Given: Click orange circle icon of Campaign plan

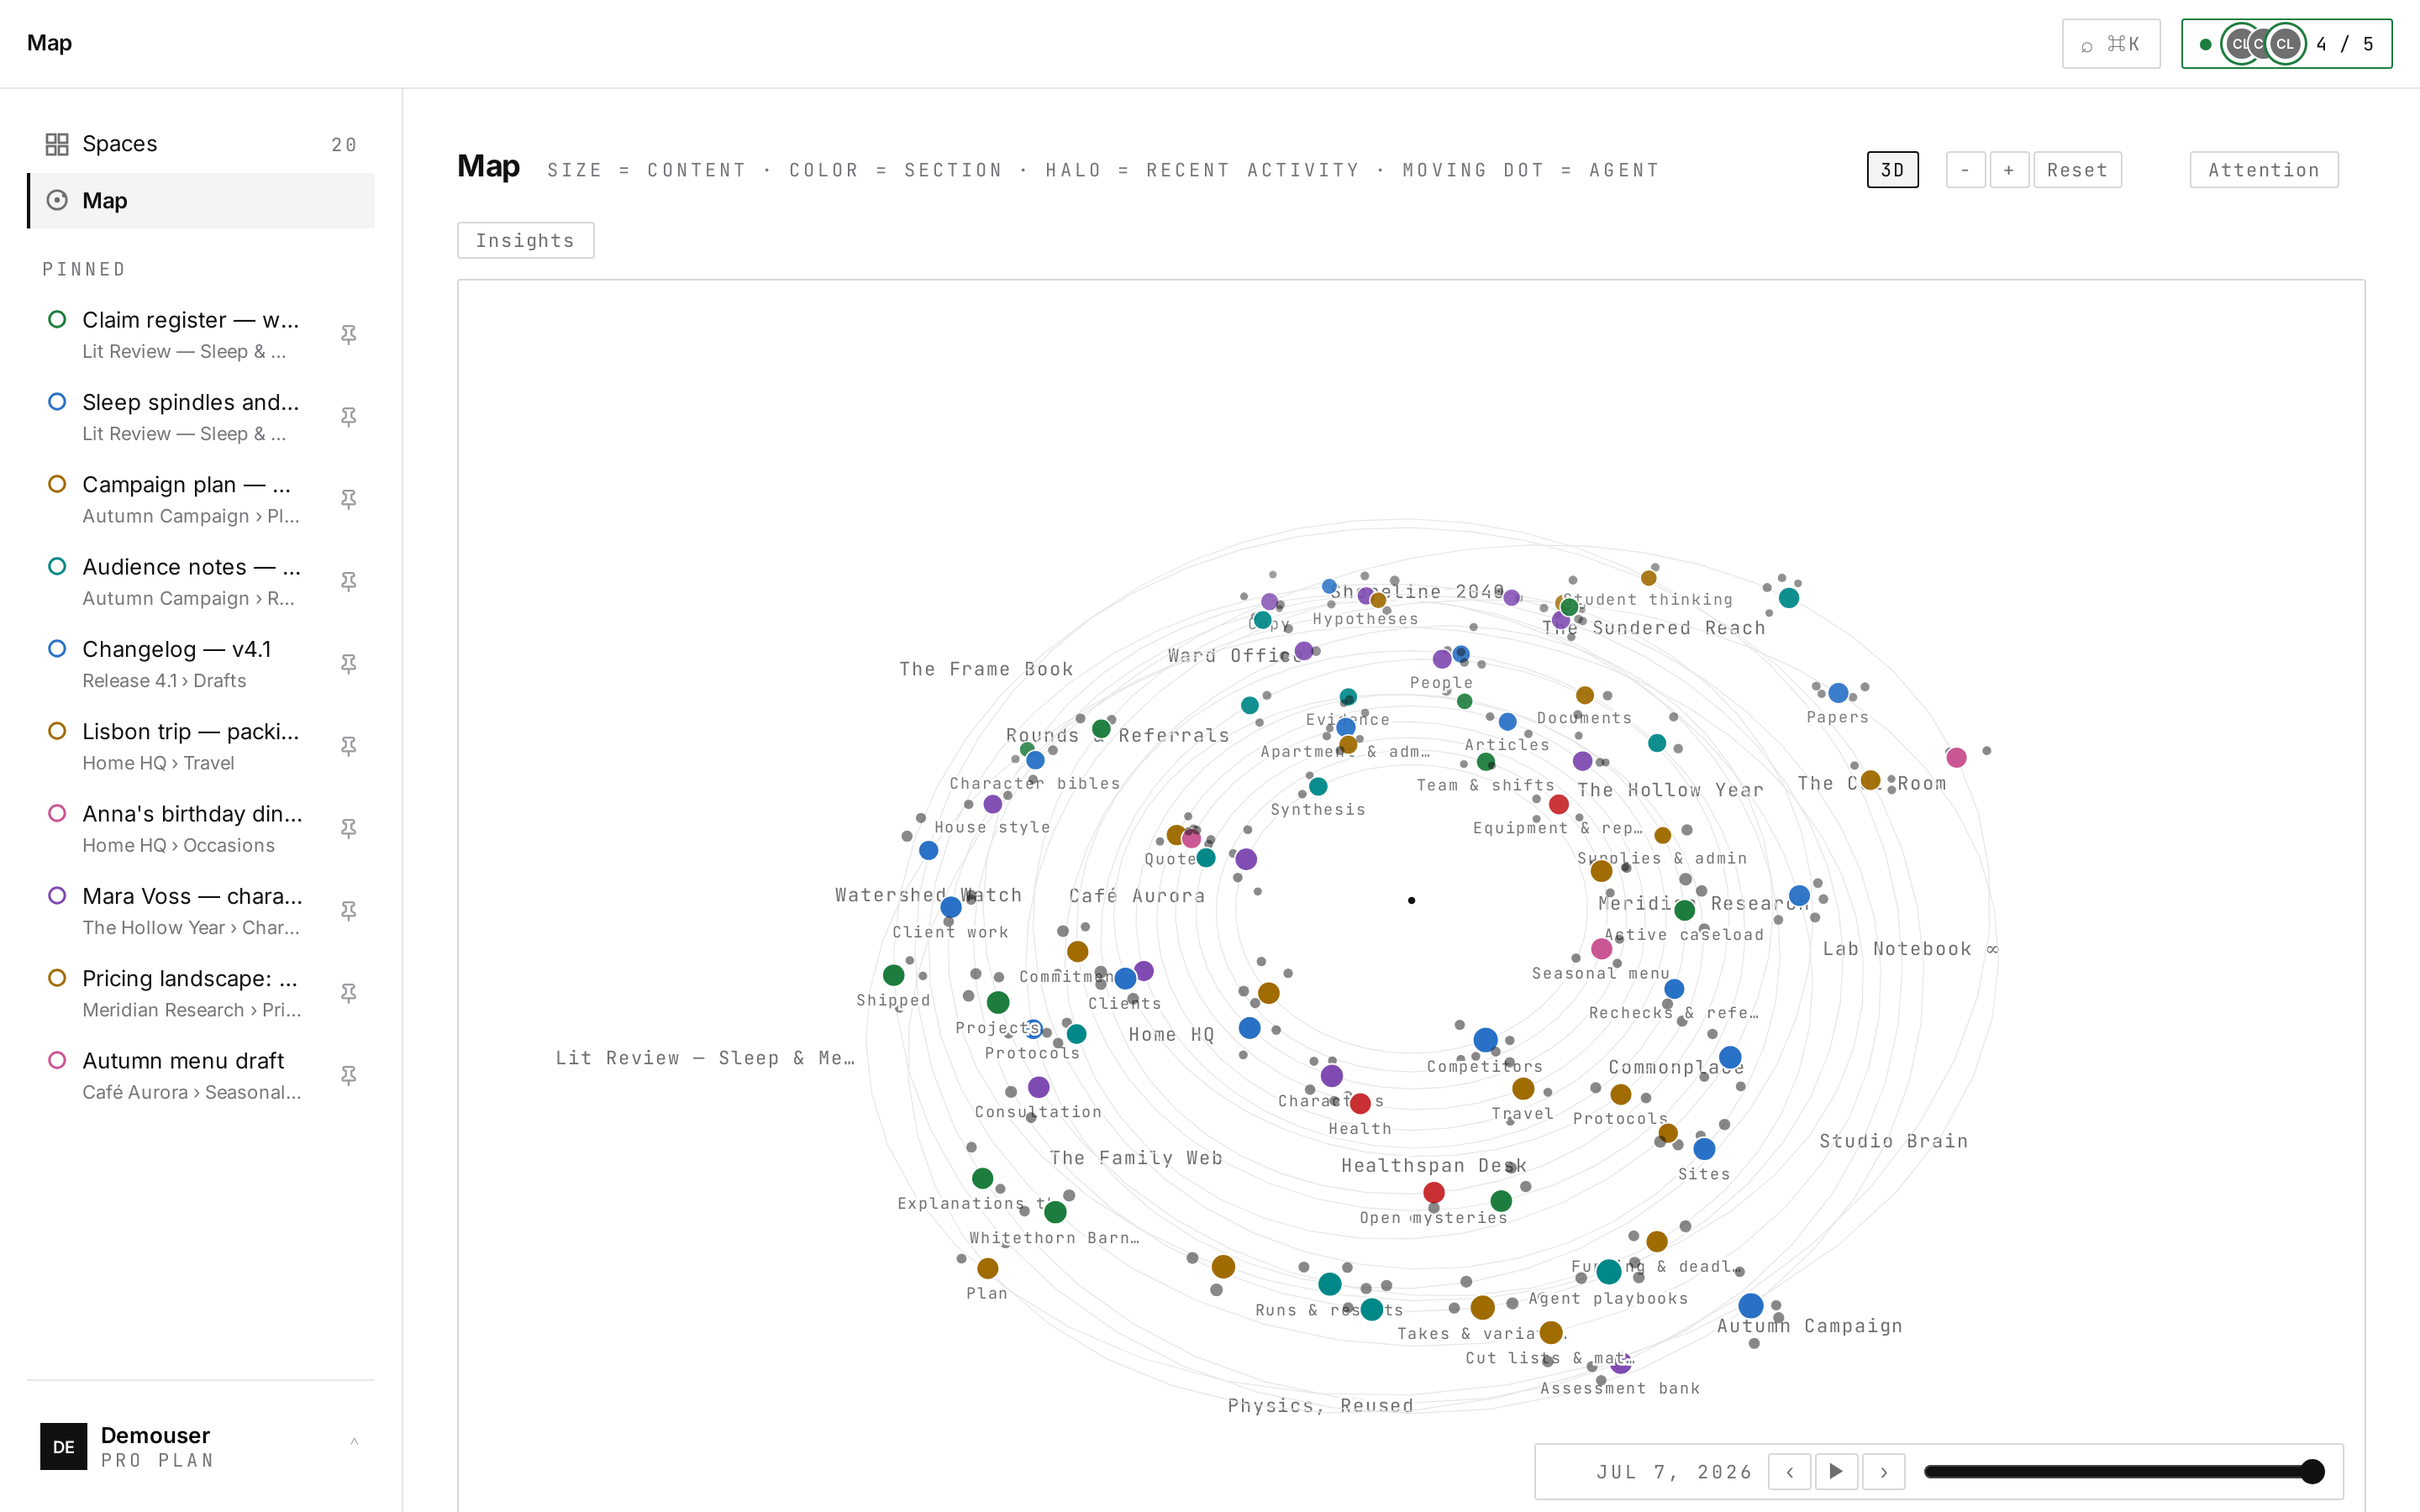Looking at the screenshot, I should [57, 484].
